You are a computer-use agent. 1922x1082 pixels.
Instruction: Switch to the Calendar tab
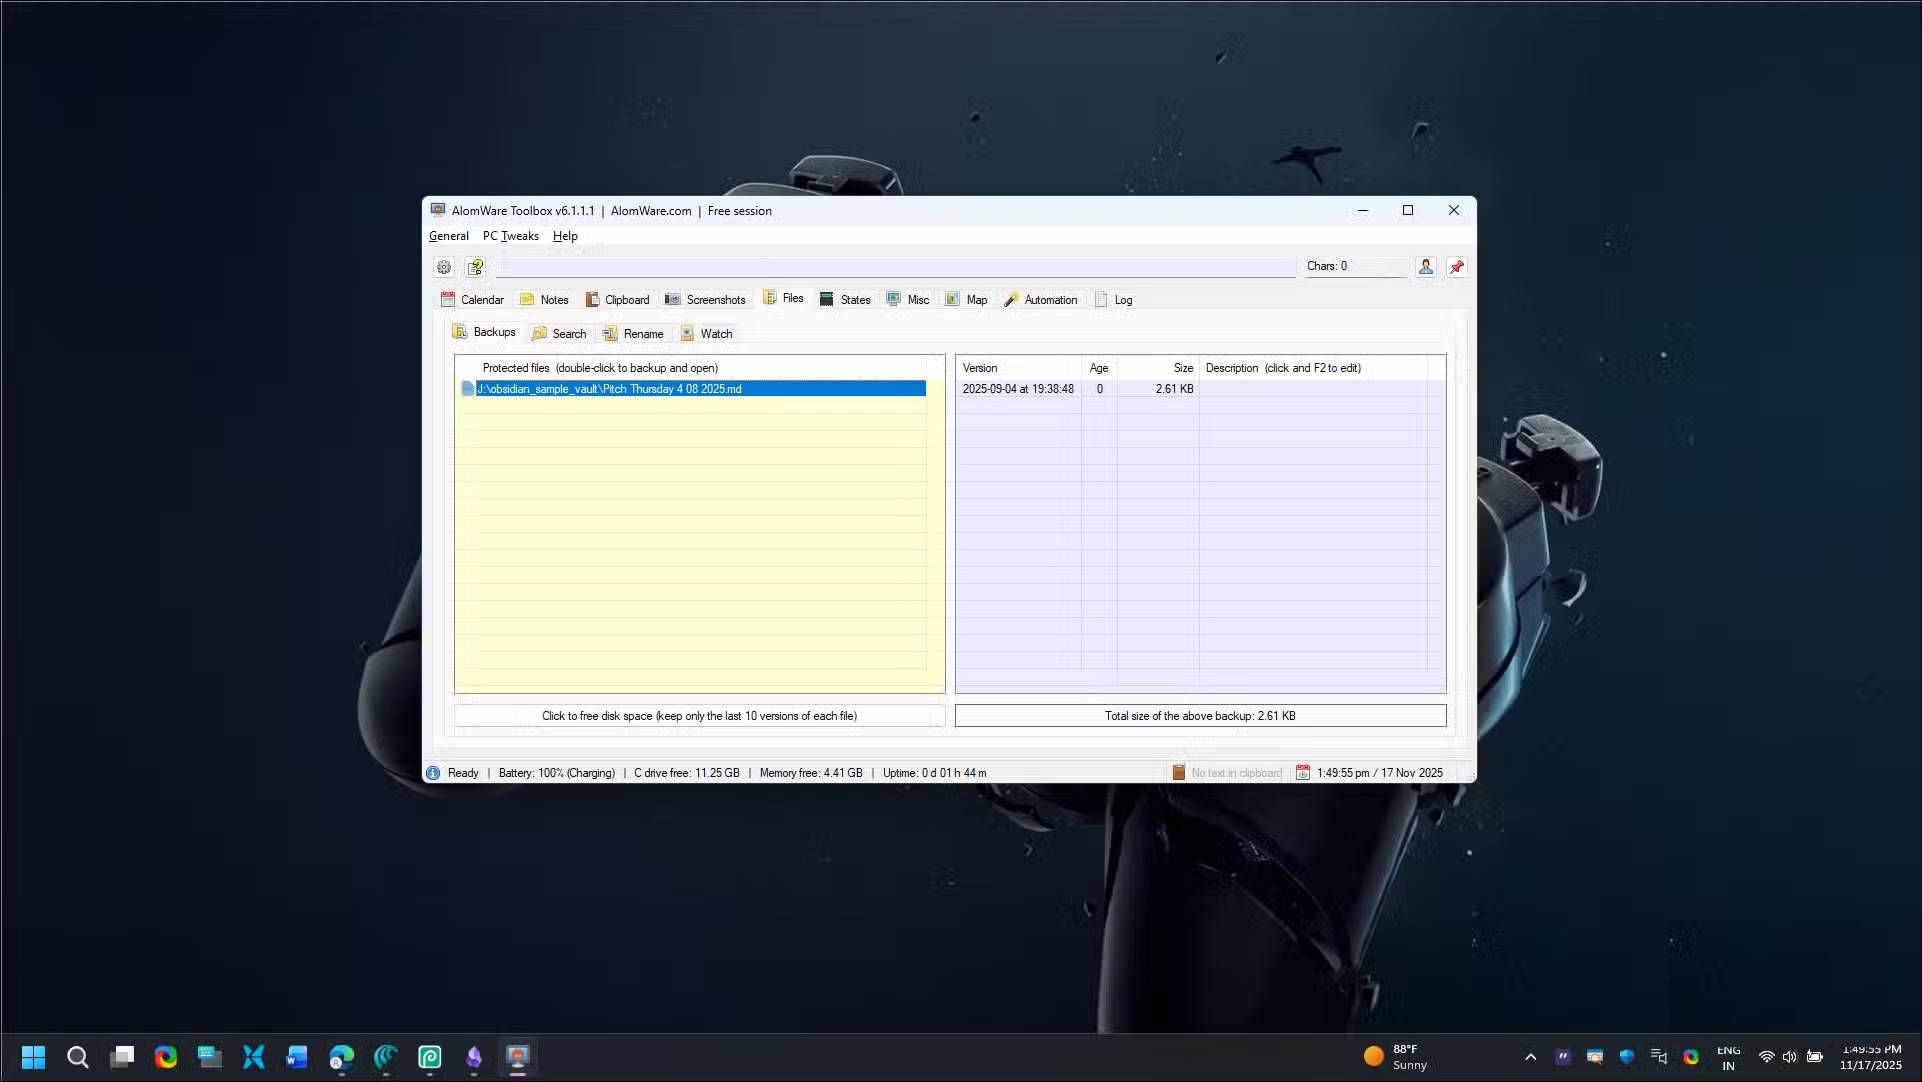[472, 300]
